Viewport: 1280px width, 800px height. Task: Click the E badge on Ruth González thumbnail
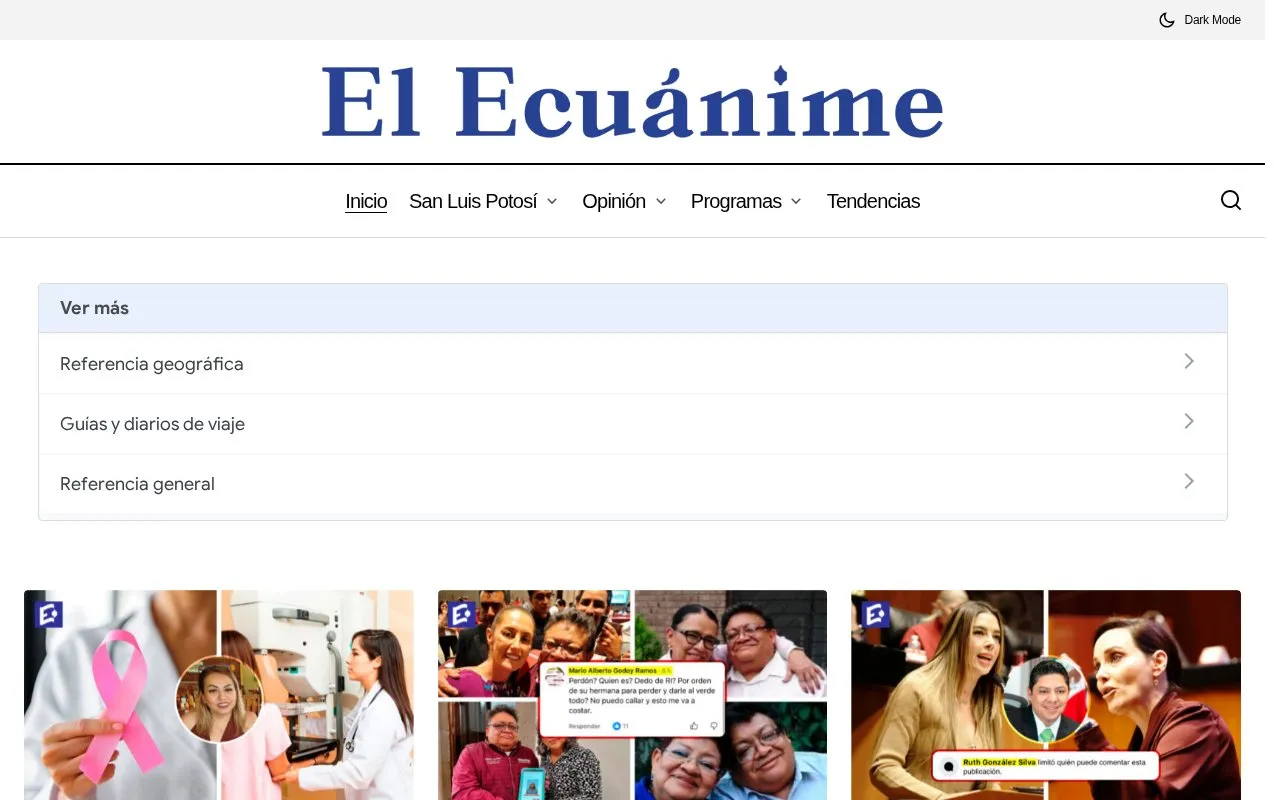(876, 614)
